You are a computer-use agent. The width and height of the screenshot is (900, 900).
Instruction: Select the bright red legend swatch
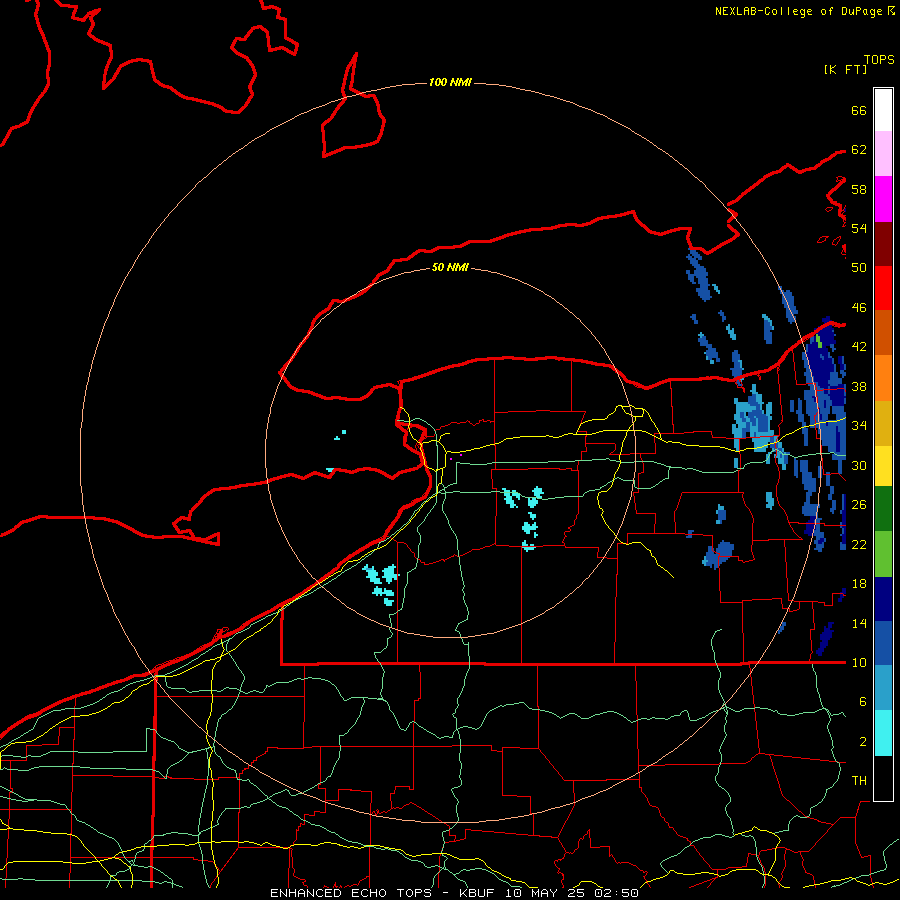coord(883,288)
